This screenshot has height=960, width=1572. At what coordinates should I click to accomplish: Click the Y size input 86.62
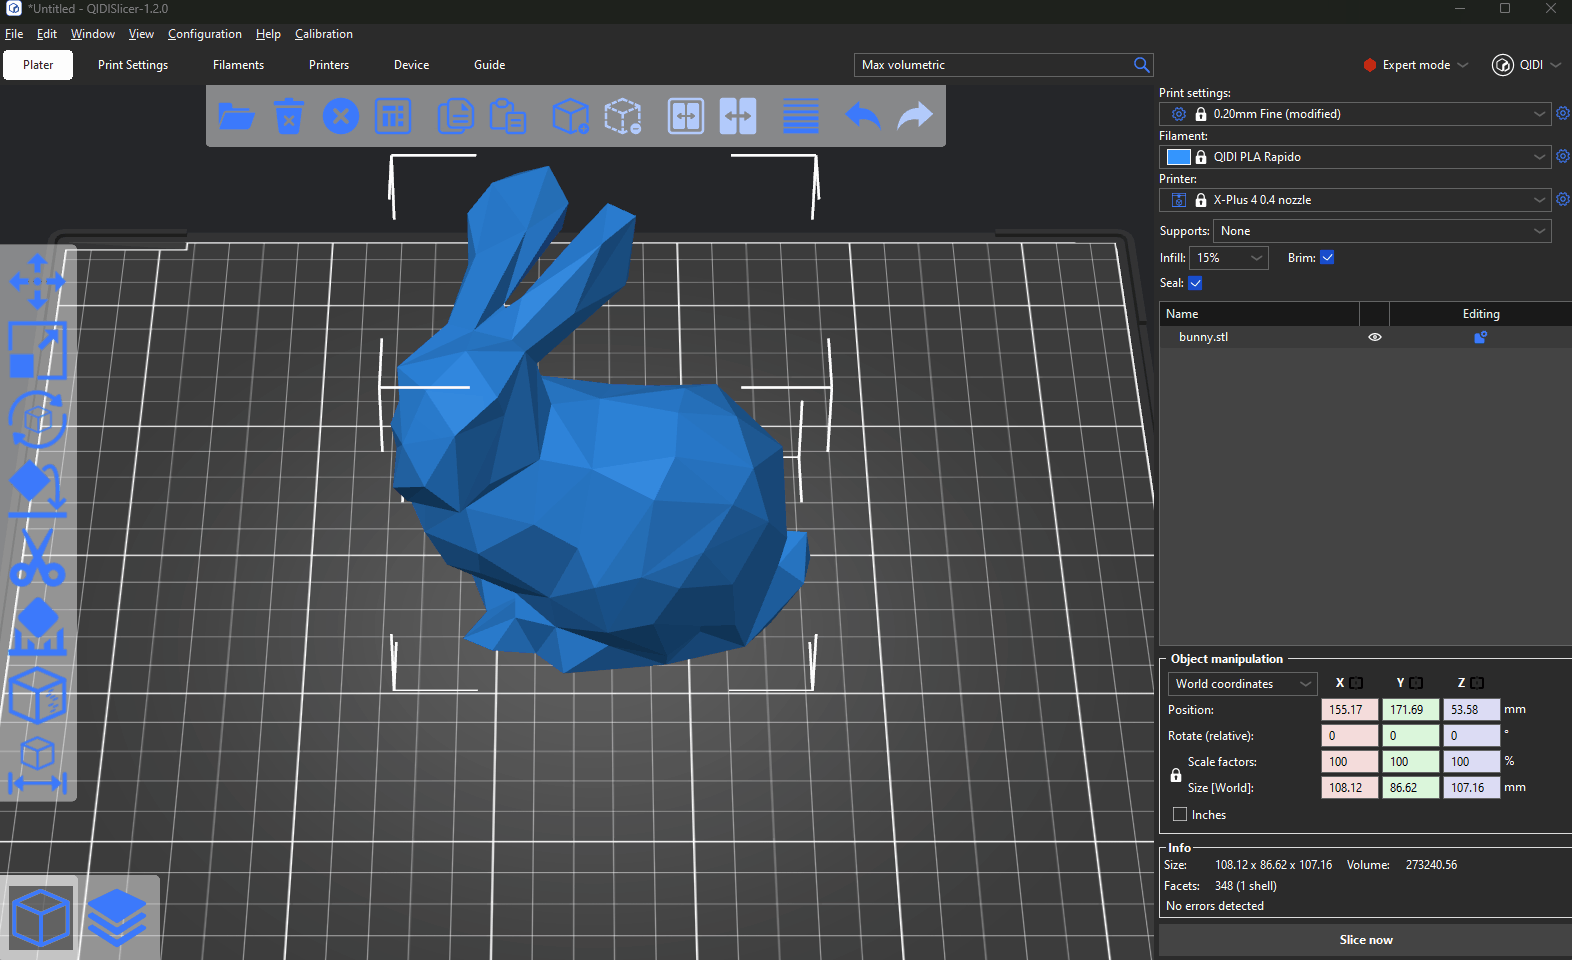1410,788
